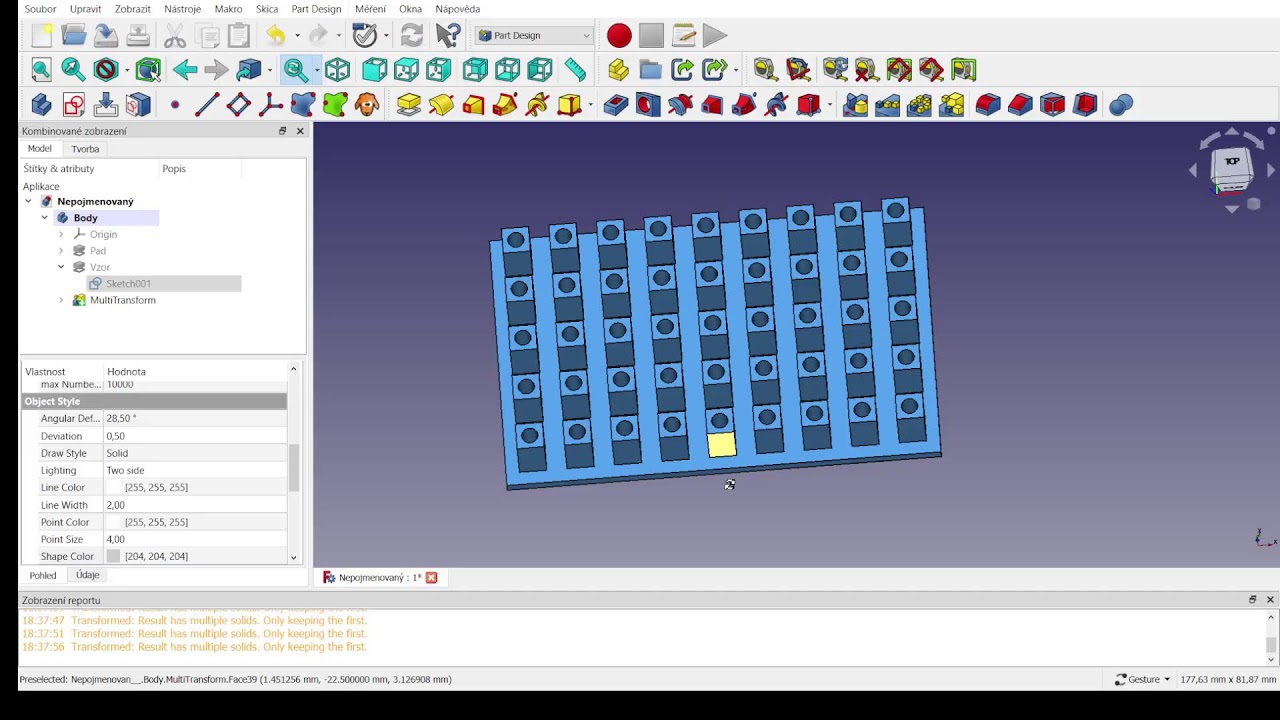This screenshot has height=720, width=1280.
Task: Open the Gesture navigation style dropdown
Action: pyautogui.click(x=1142, y=679)
